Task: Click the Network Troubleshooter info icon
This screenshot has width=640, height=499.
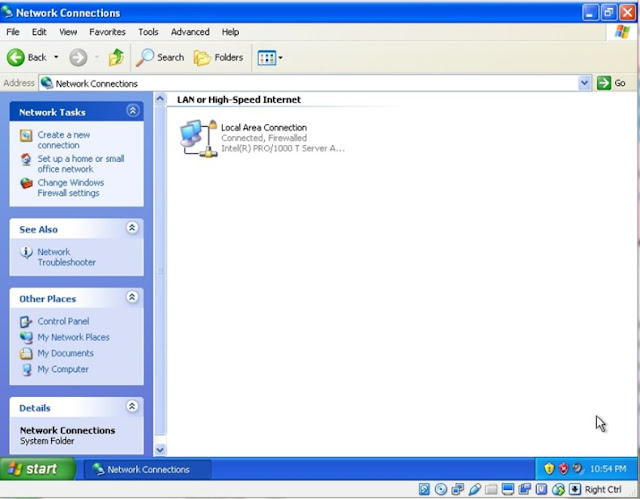Action: point(26,252)
